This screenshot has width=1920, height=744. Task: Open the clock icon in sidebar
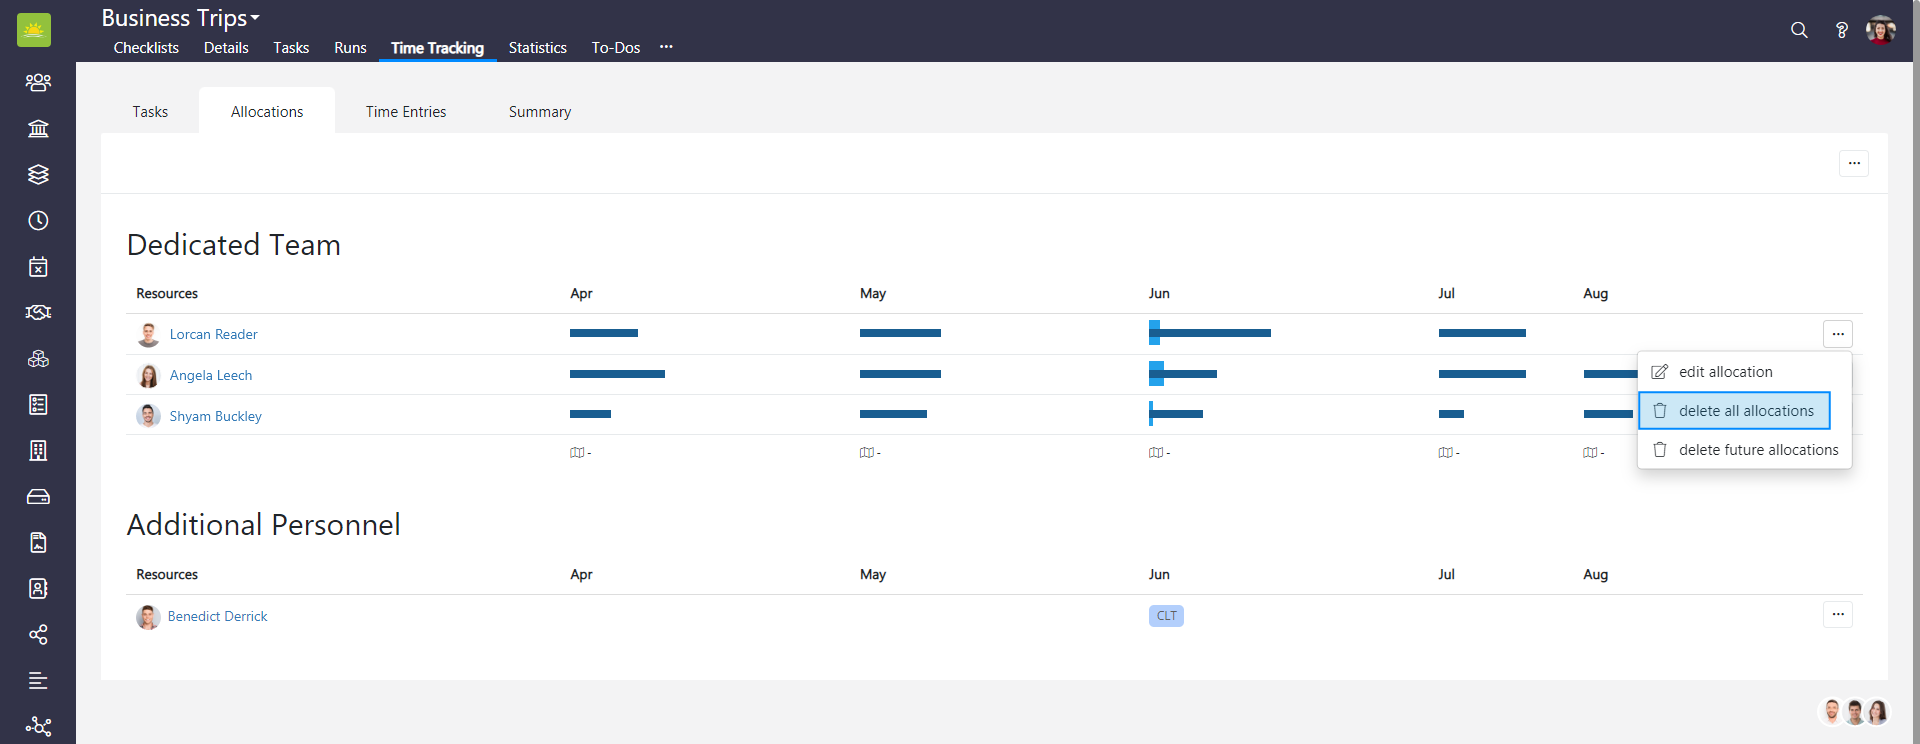38,221
